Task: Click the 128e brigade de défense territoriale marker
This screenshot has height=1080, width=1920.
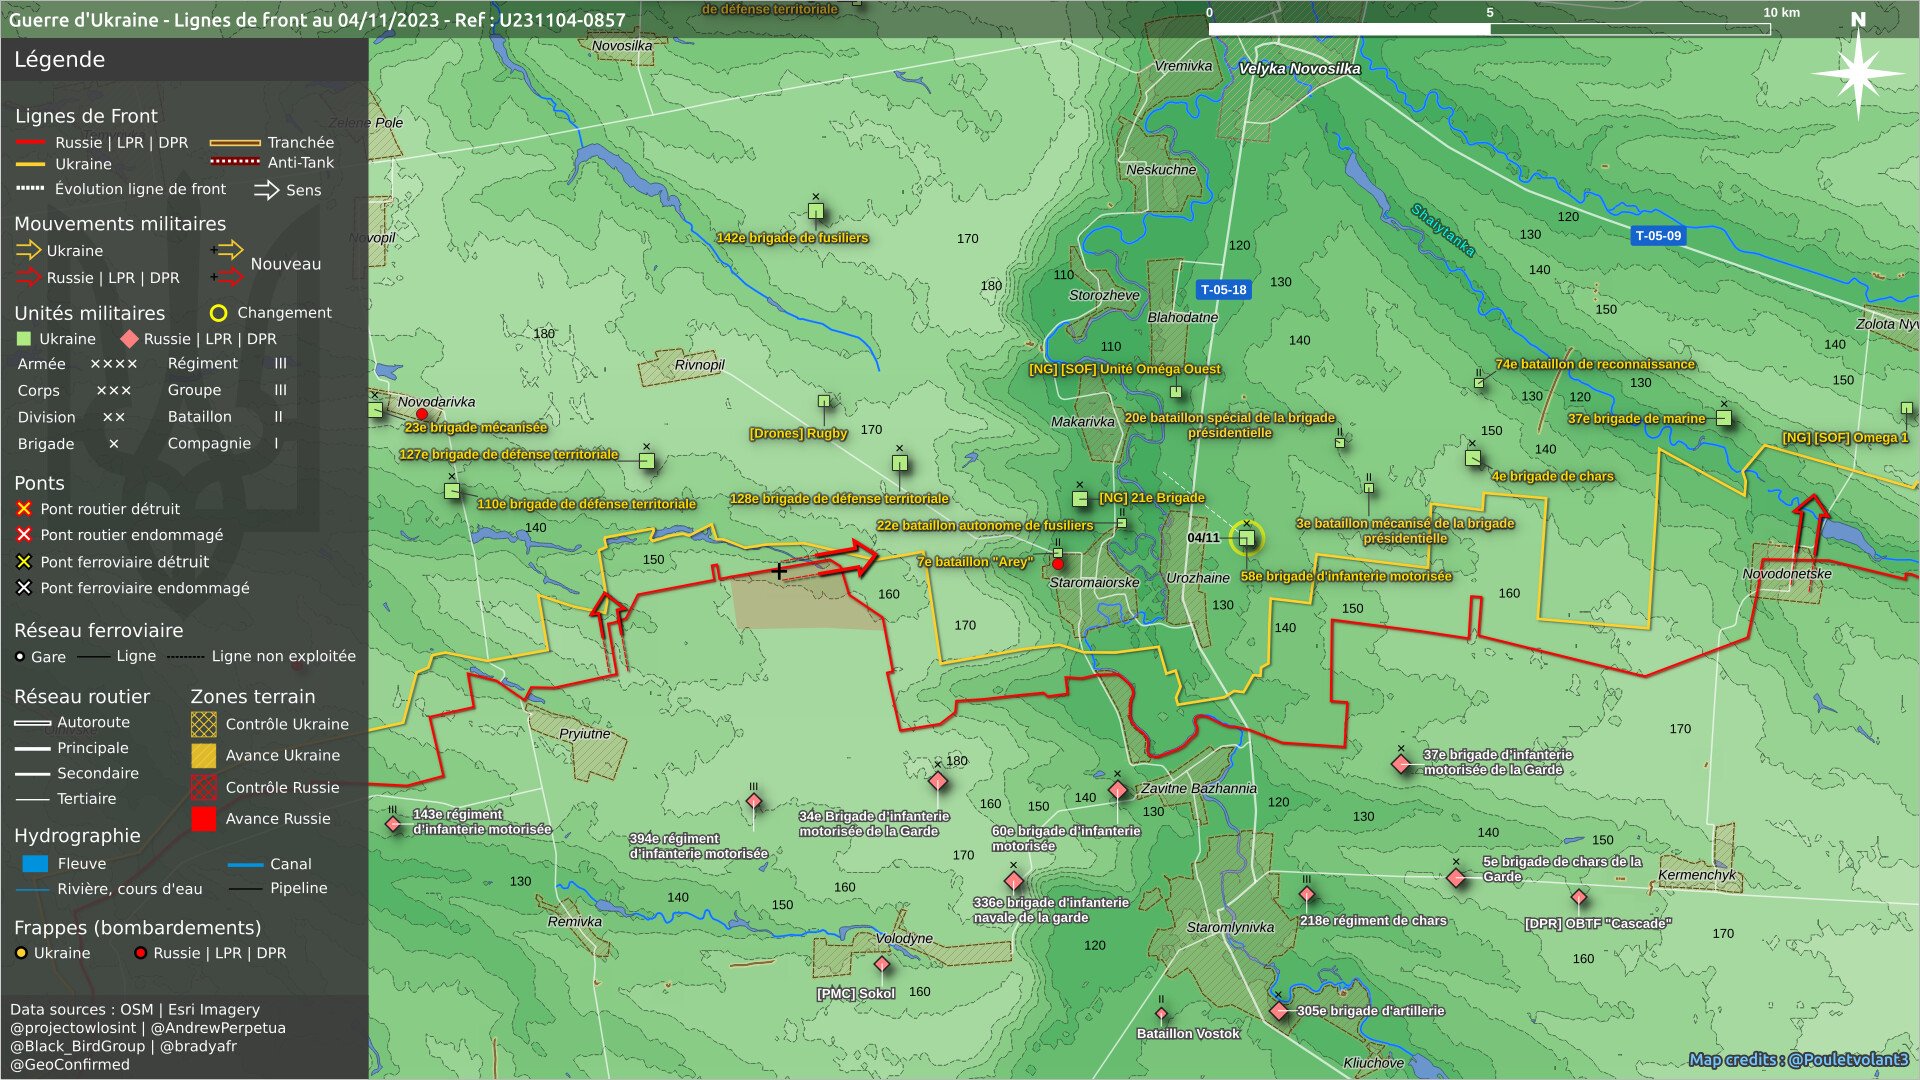Action: [900, 463]
